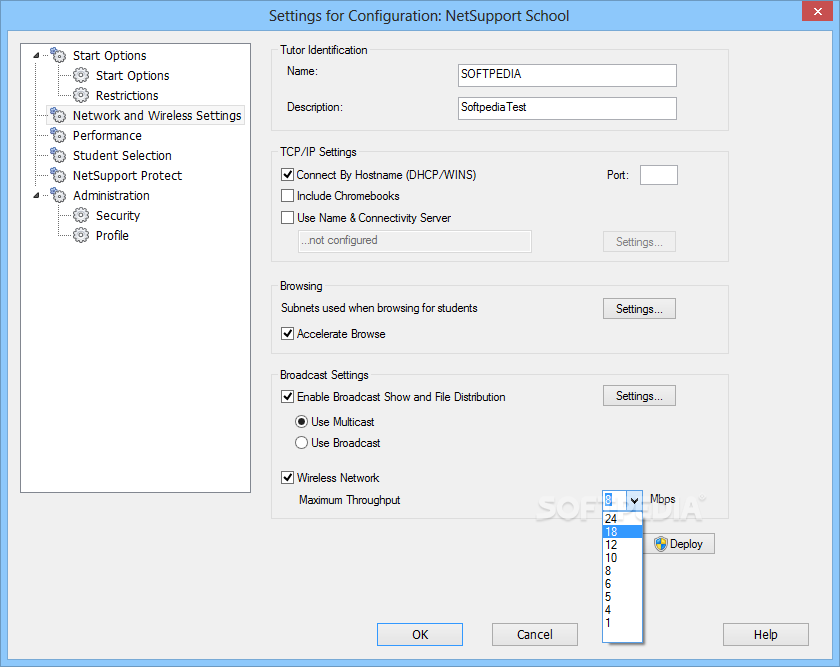Screen dimensions: 840x667
Task: Choose 6 Mbps from the throughput list
Action: (622, 583)
